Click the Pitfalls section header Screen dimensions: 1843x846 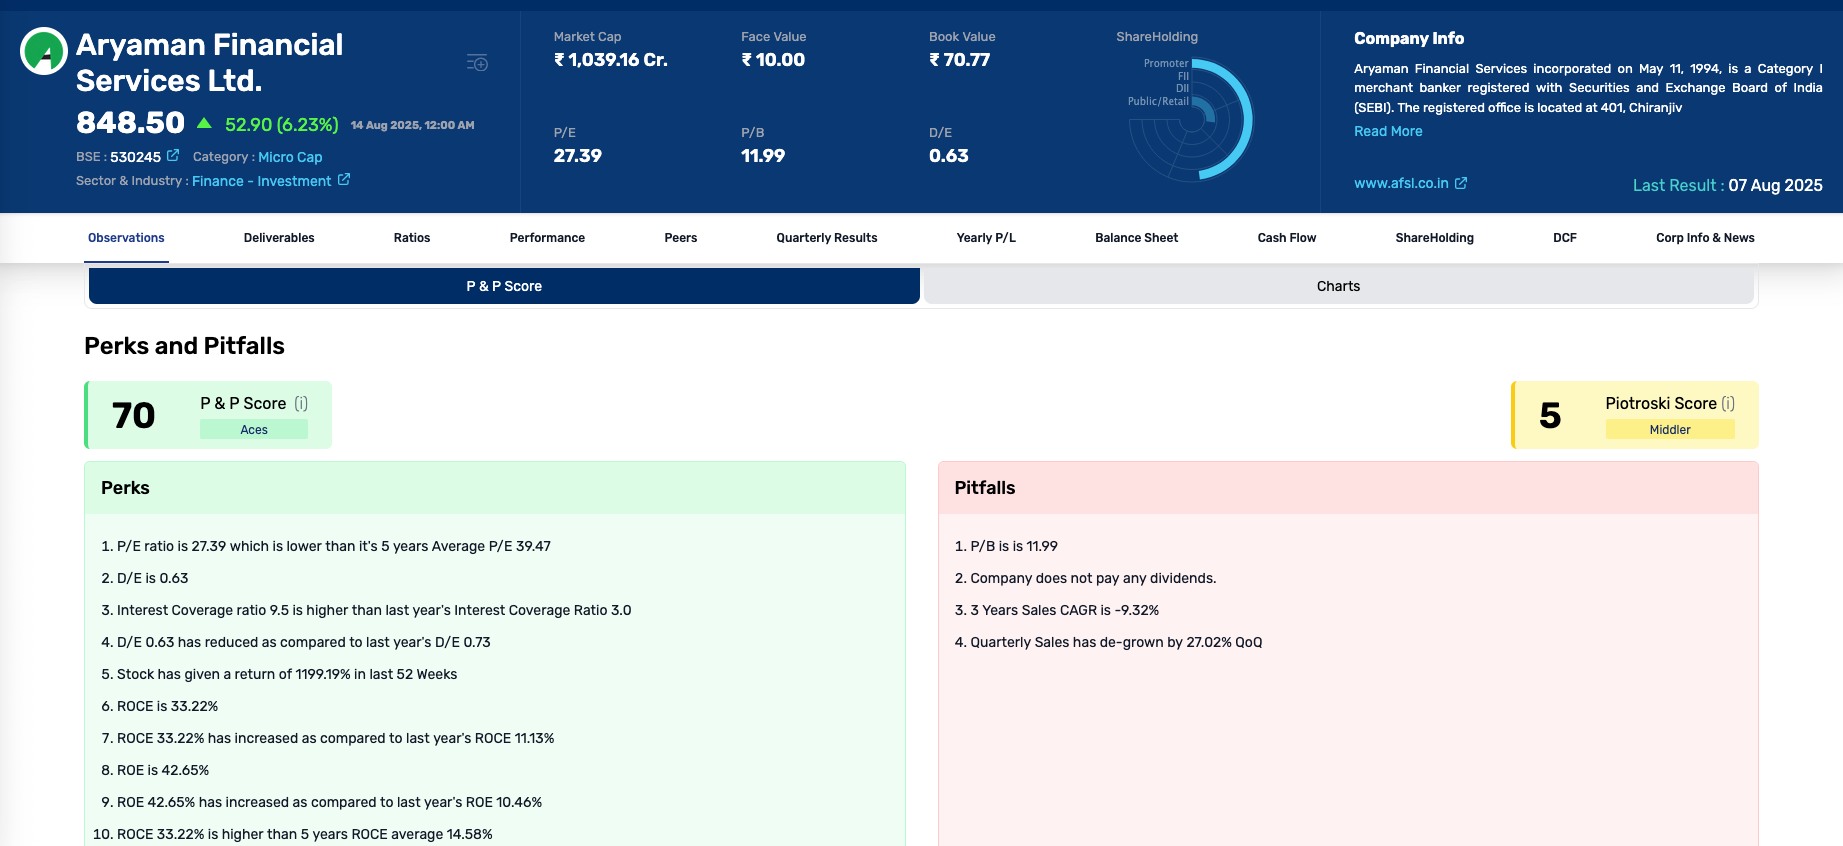(x=1348, y=488)
